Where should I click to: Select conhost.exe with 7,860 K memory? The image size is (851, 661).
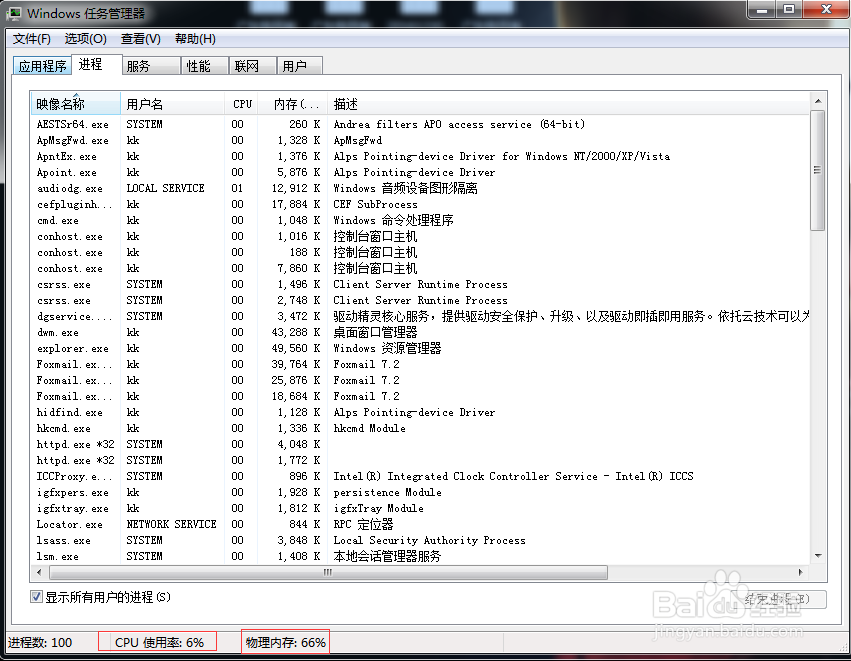pyautogui.click(x=420, y=269)
